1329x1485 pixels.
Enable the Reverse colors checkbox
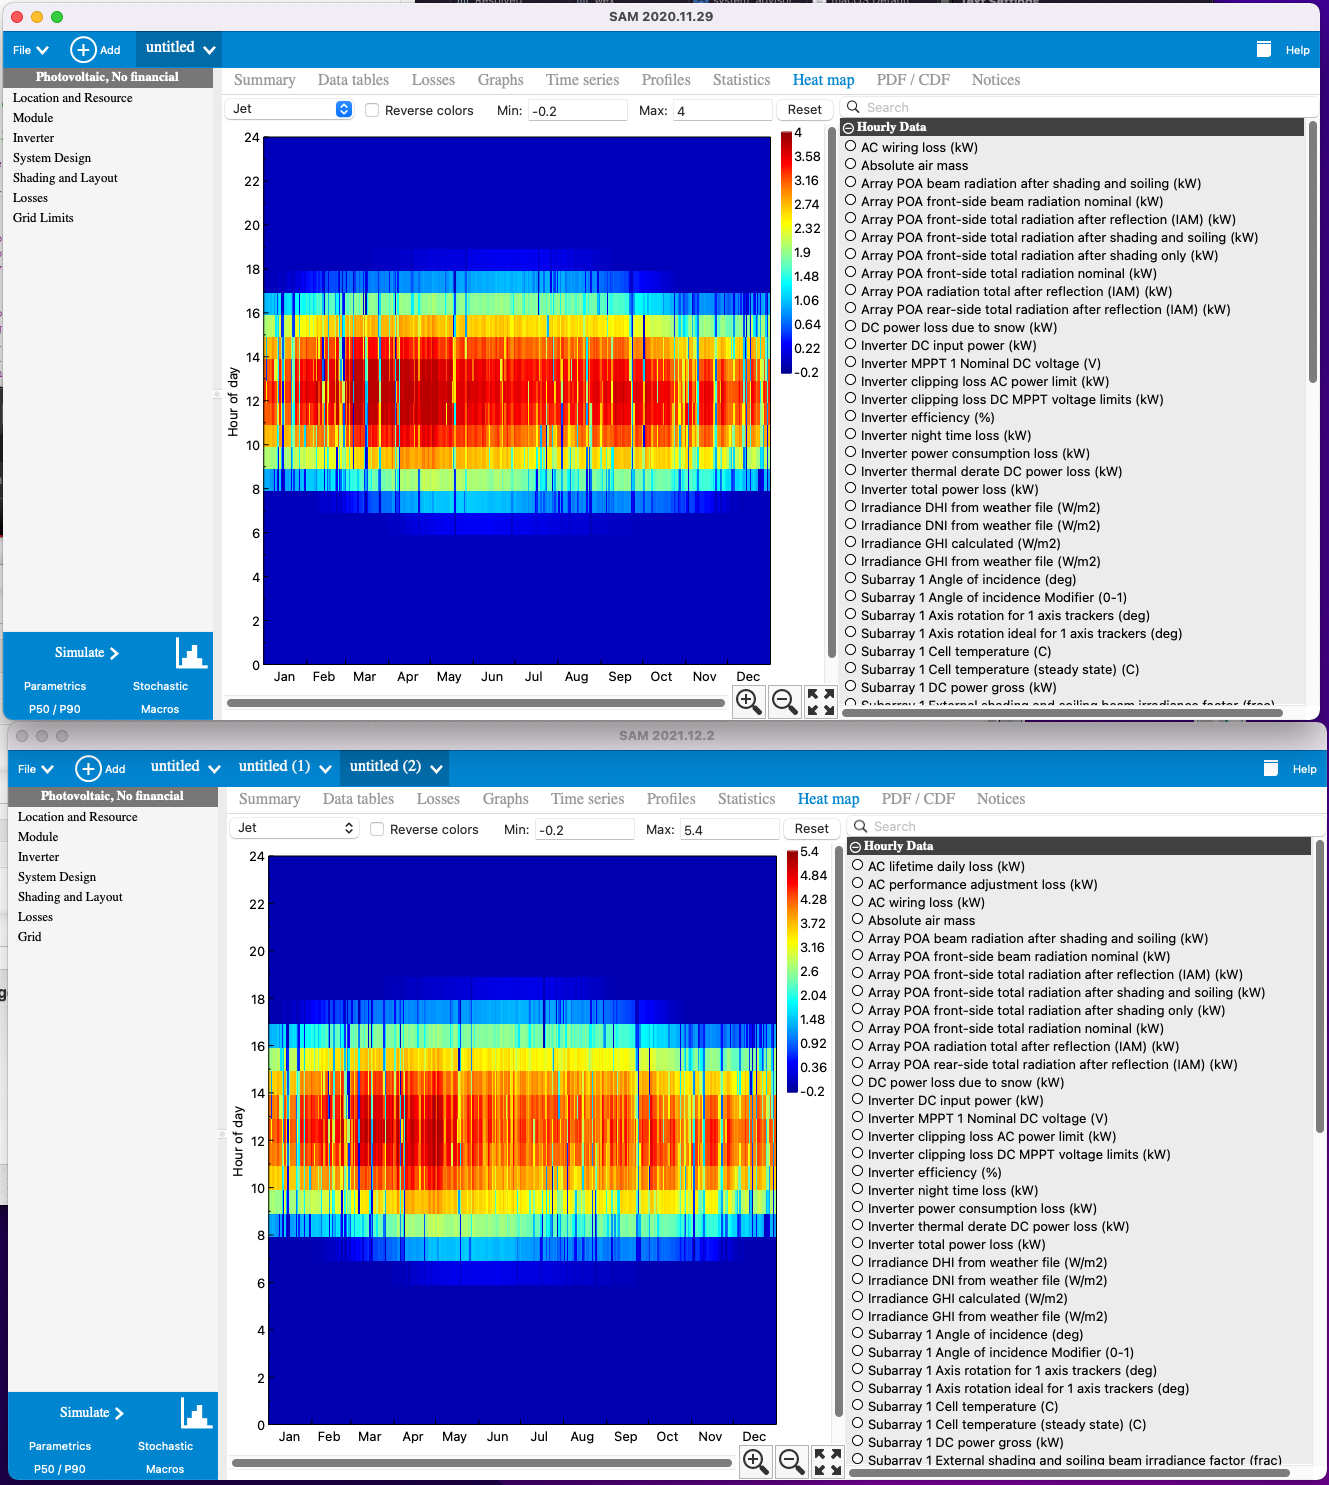point(372,110)
